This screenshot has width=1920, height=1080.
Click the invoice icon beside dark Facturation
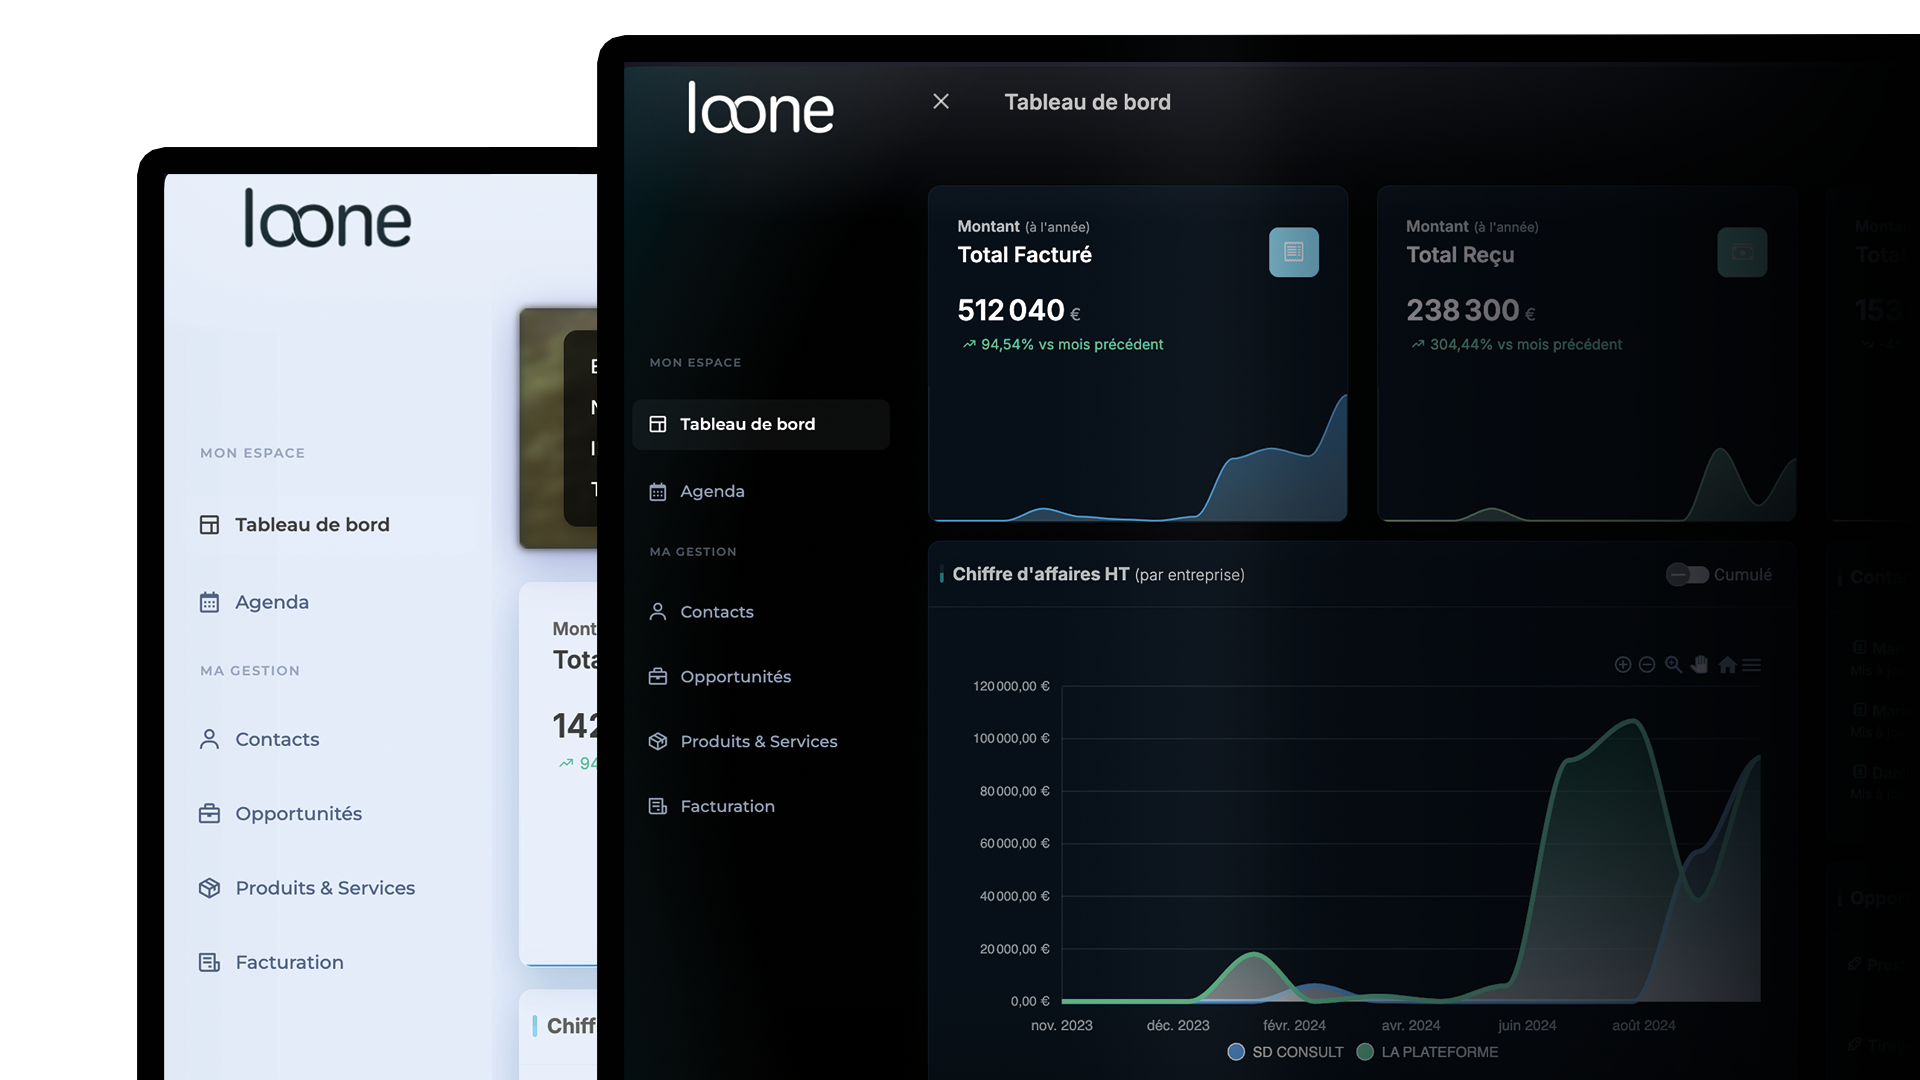657,806
